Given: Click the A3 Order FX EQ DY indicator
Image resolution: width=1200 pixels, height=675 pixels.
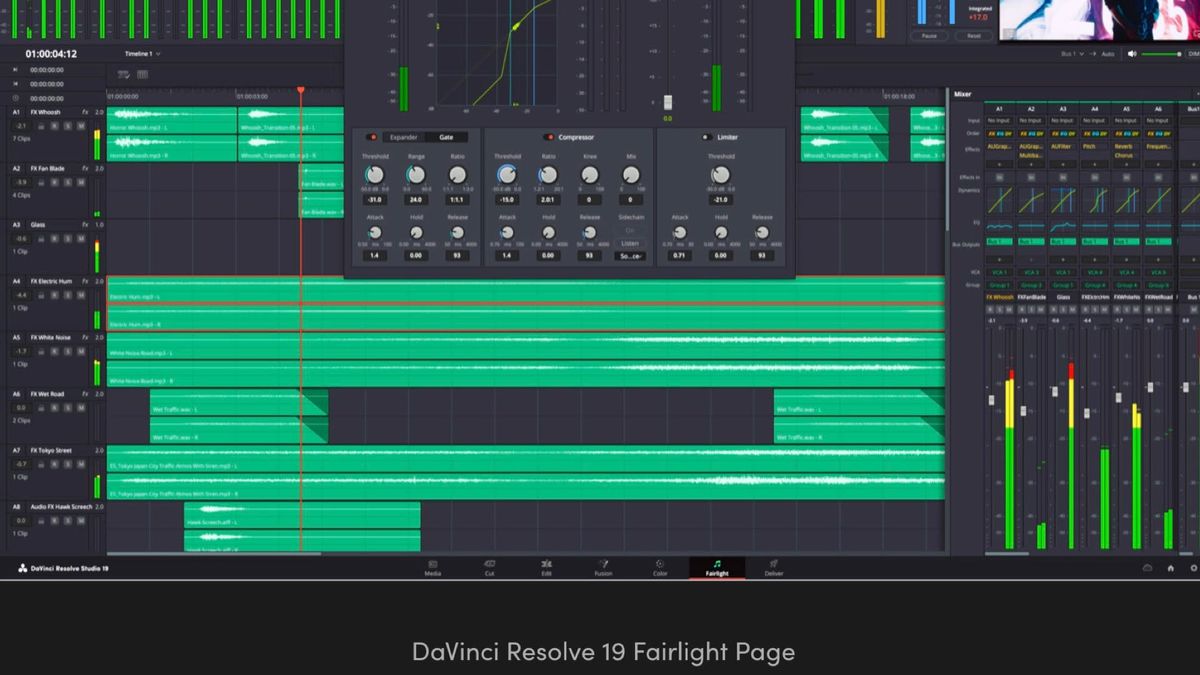Looking at the screenshot, I should click(1063, 133).
